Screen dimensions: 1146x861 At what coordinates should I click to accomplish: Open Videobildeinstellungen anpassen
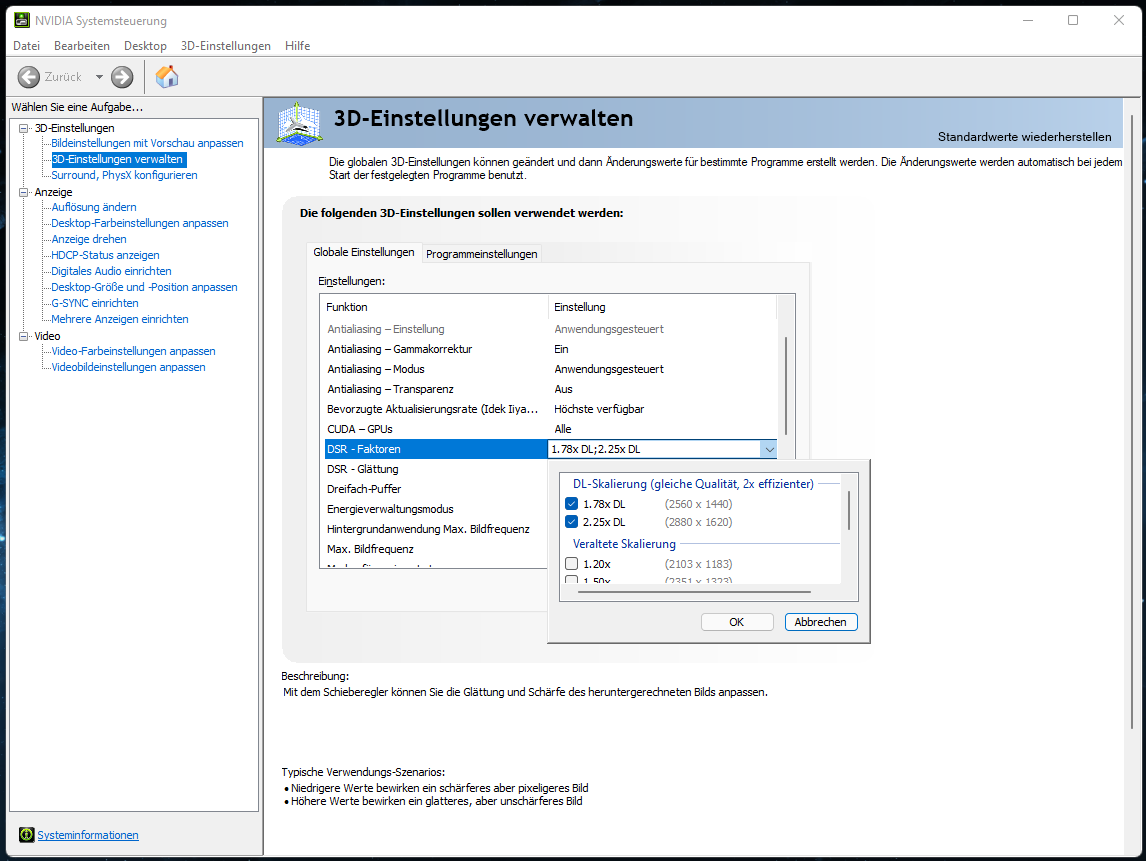(128, 368)
